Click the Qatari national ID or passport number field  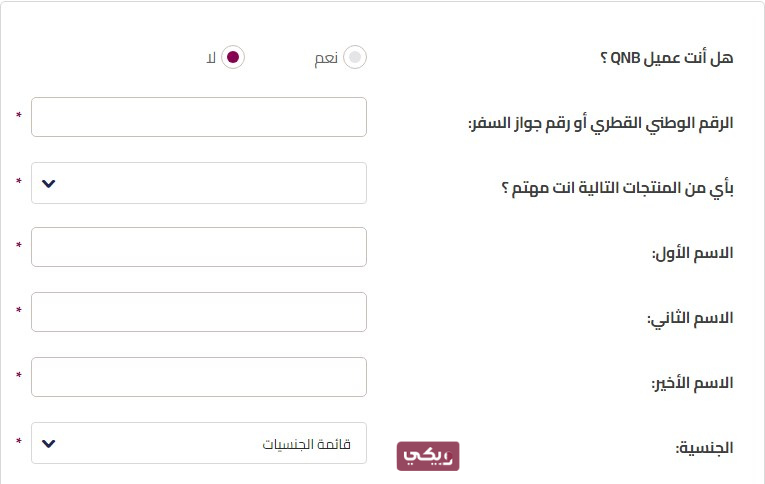click(199, 117)
